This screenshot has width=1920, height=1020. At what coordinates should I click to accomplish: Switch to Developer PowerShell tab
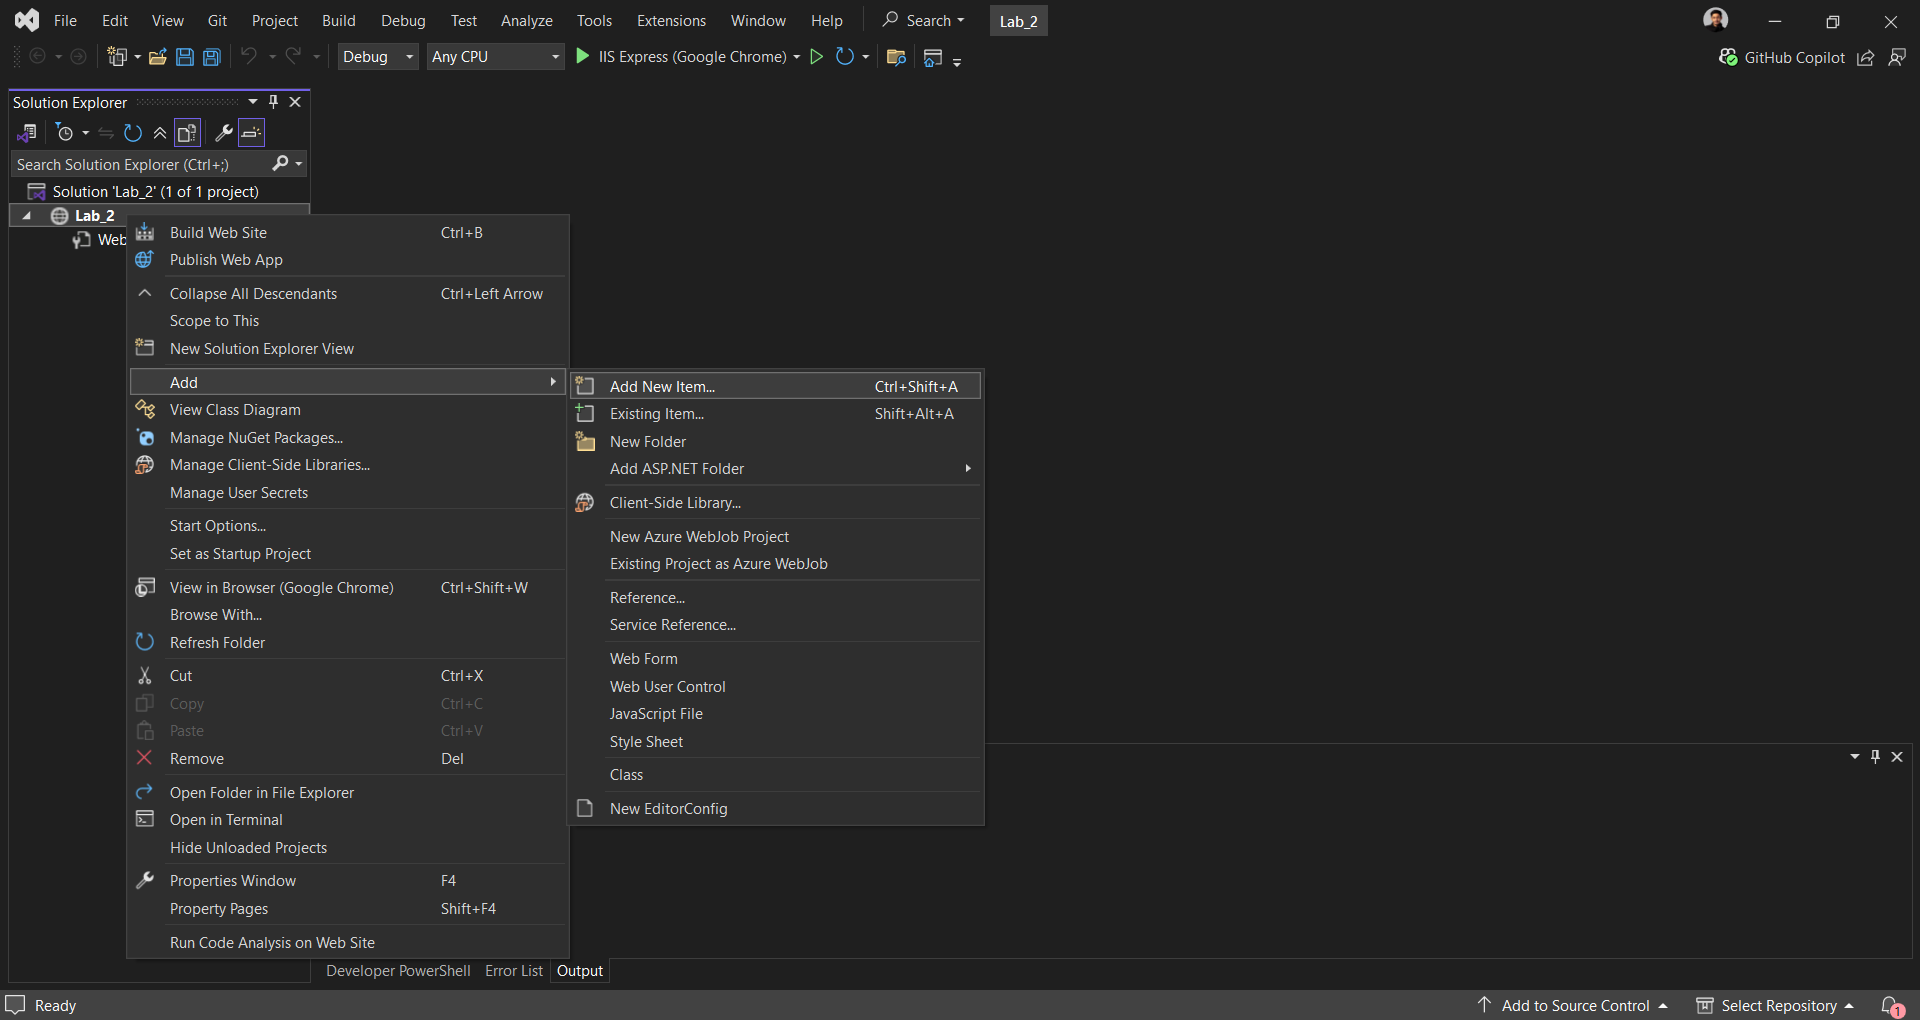coord(398,971)
